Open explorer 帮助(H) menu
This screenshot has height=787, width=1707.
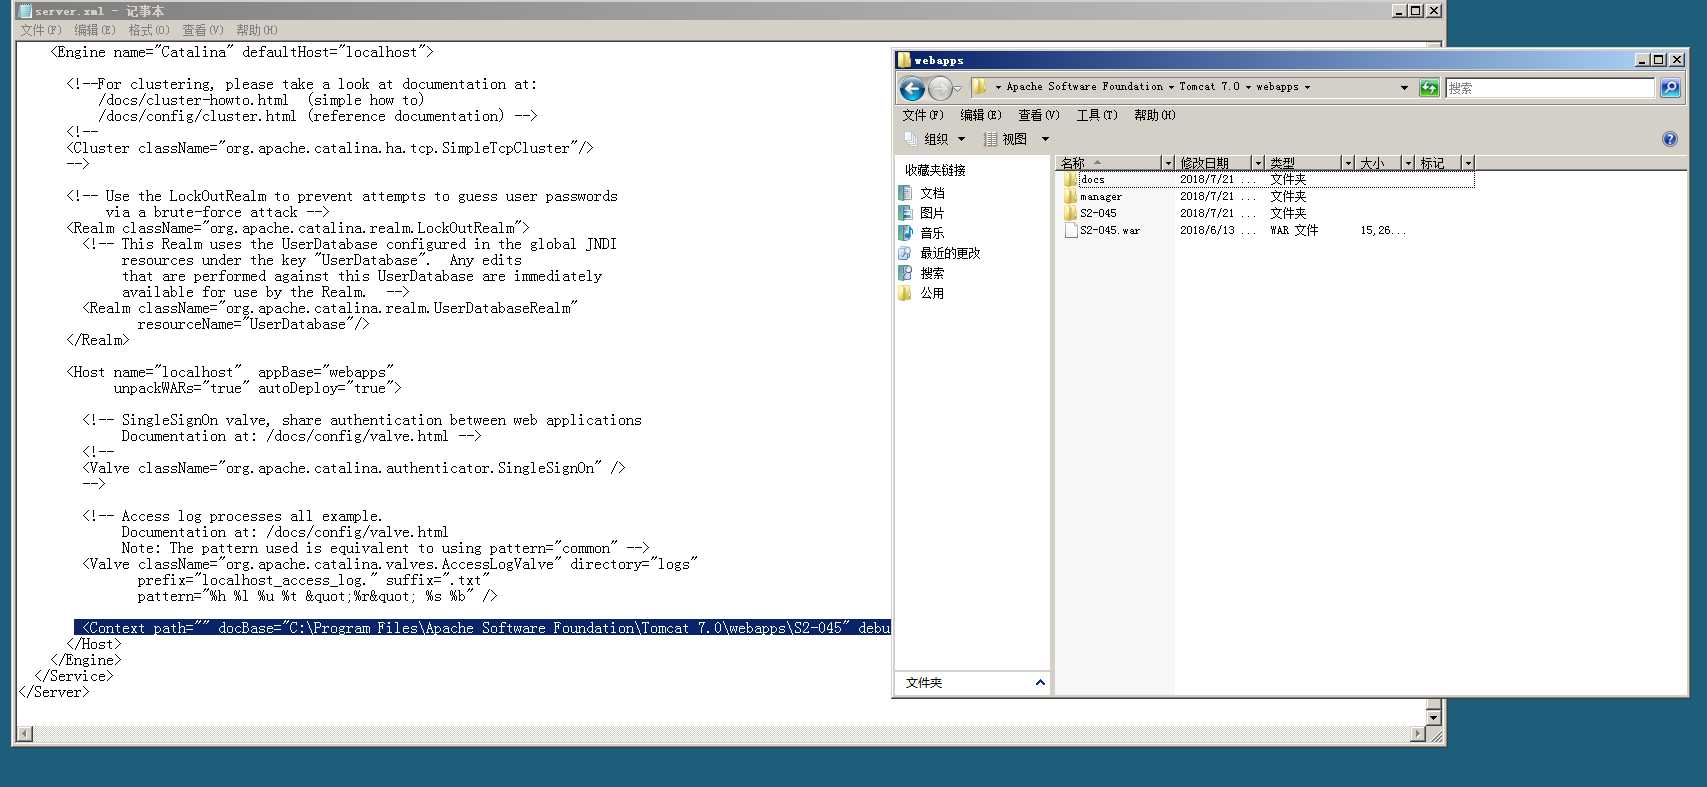tap(1154, 115)
